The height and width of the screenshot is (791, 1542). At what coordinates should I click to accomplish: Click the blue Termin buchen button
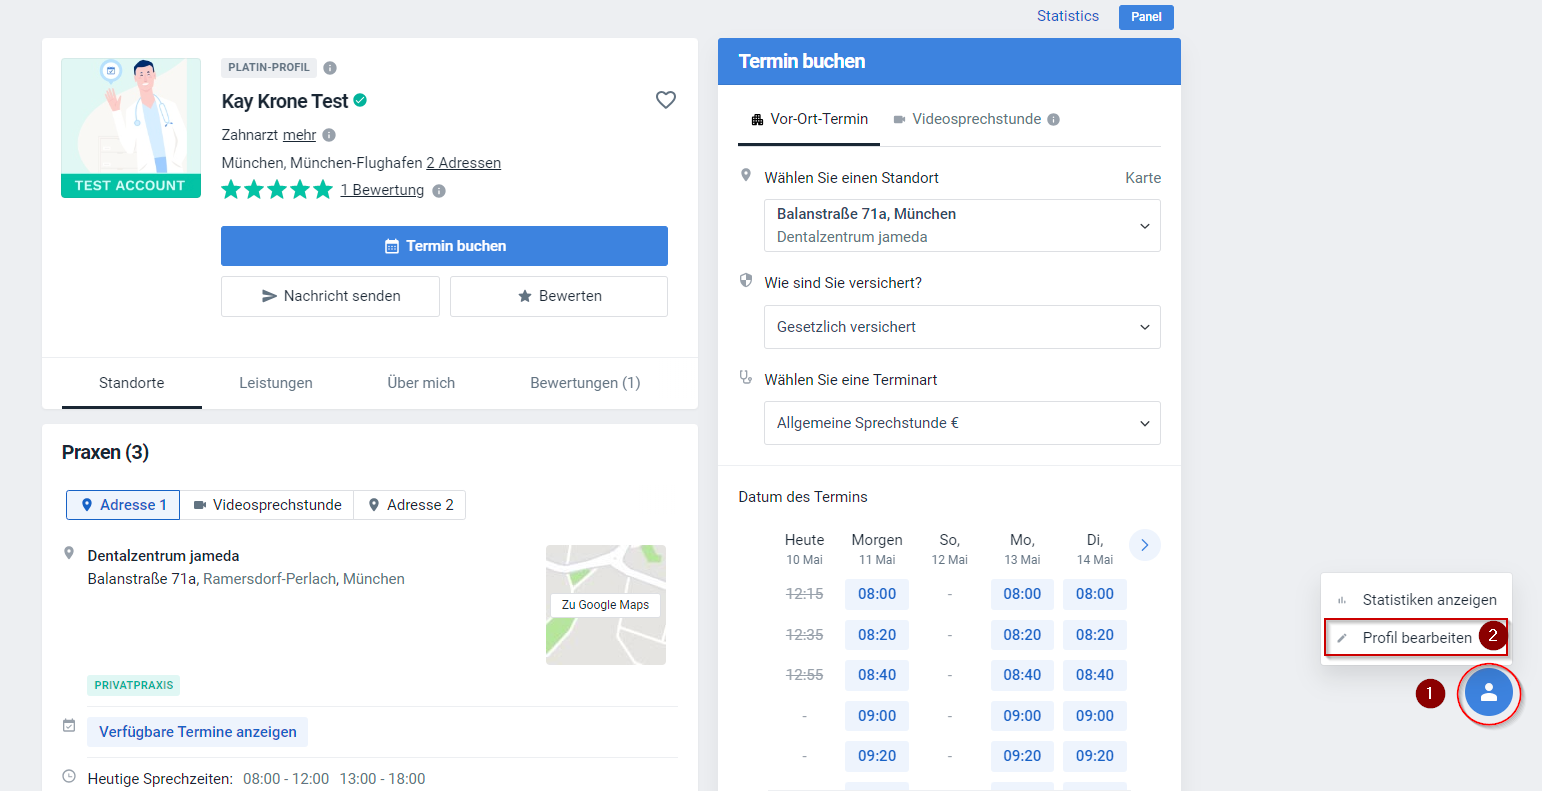coord(444,245)
